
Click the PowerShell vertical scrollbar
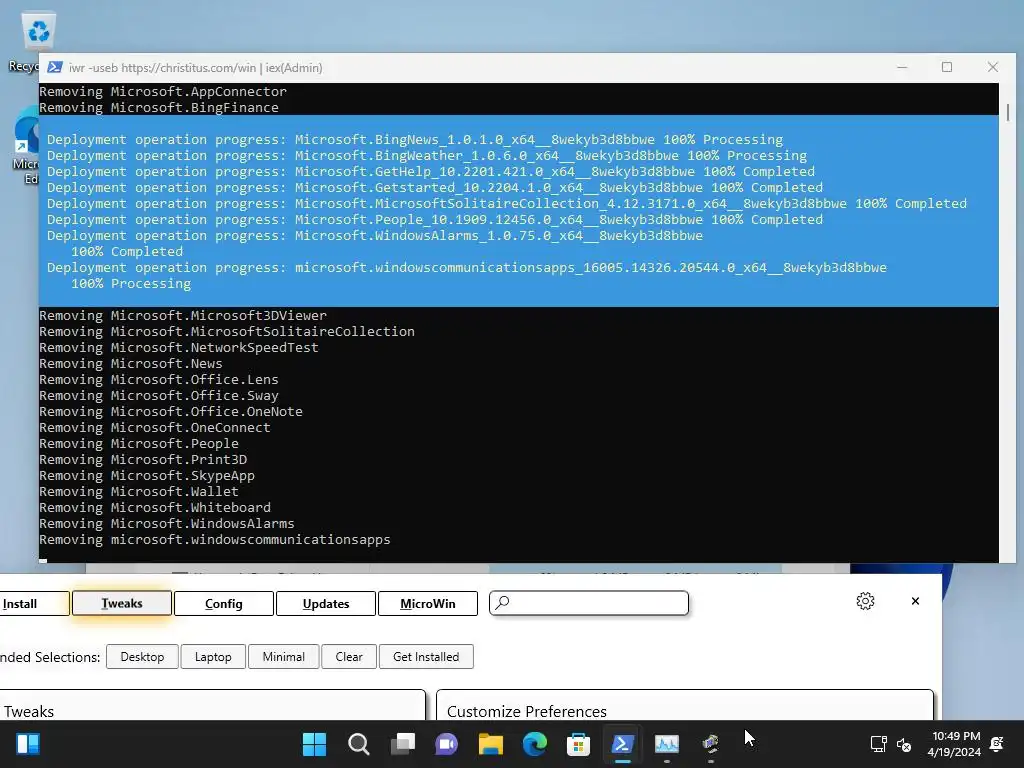click(x=1008, y=112)
